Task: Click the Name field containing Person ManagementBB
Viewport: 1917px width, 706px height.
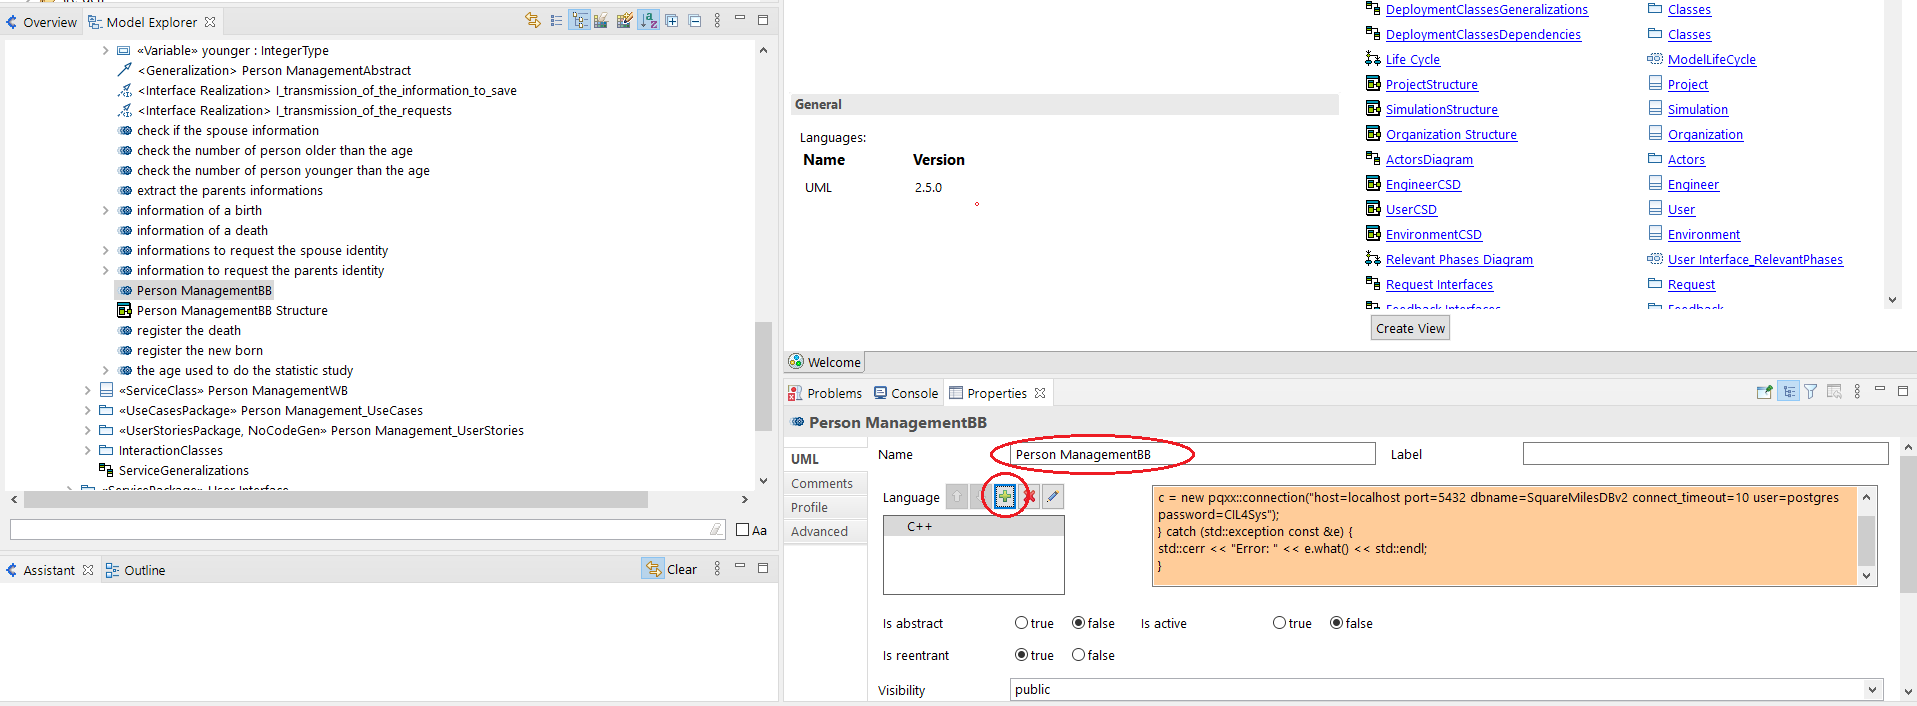Action: point(1193,454)
